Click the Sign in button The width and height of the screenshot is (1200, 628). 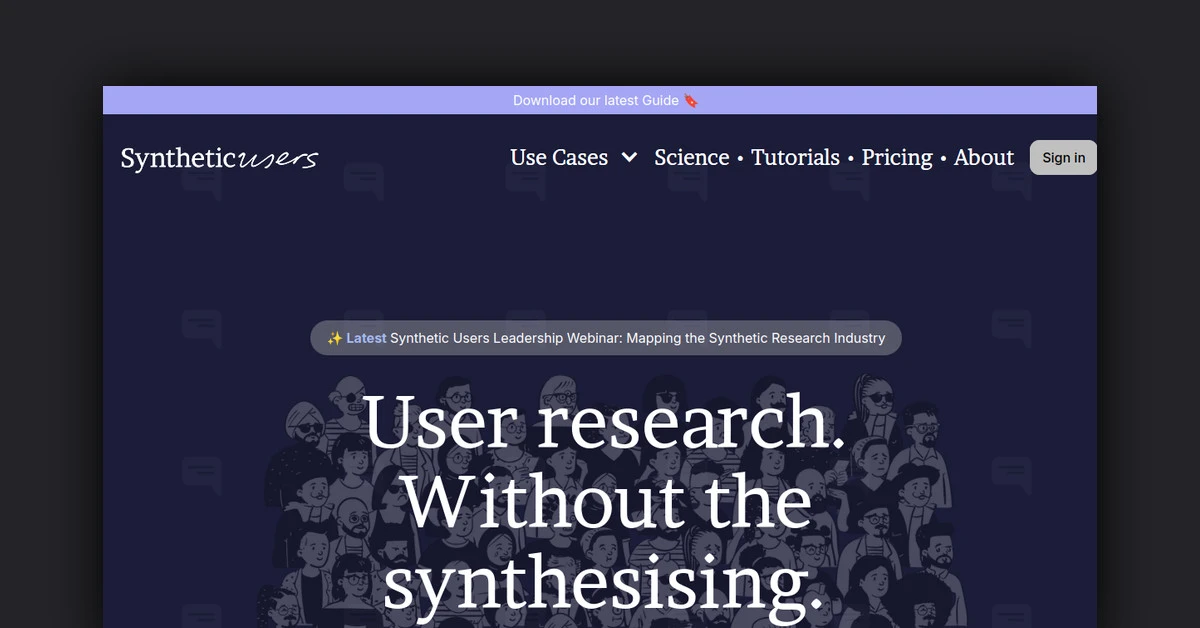tap(1063, 157)
